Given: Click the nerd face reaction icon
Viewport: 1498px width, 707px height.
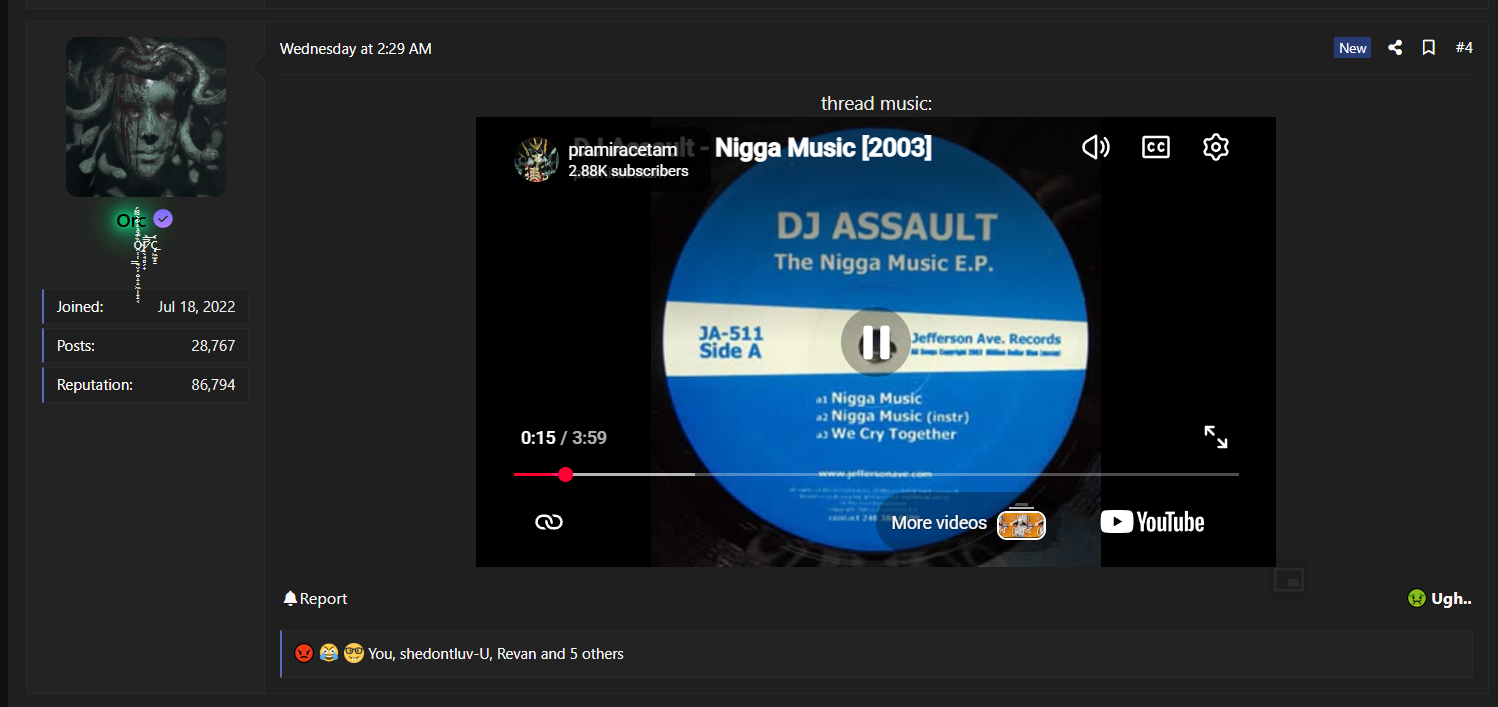Looking at the screenshot, I should [x=353, y=653].
